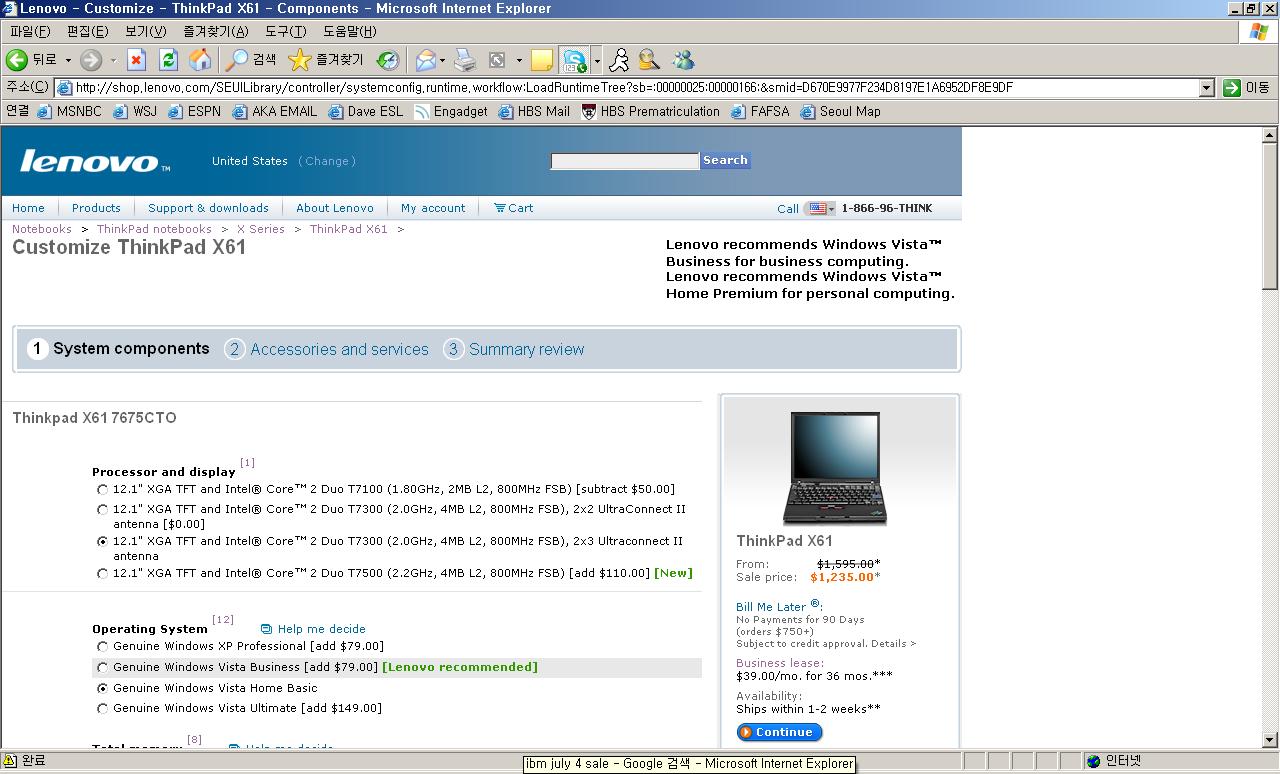Screen dimensions: 1280x774
Task: Select the Core 2 Duo T7500 processor option
Action: coord(102,574)
